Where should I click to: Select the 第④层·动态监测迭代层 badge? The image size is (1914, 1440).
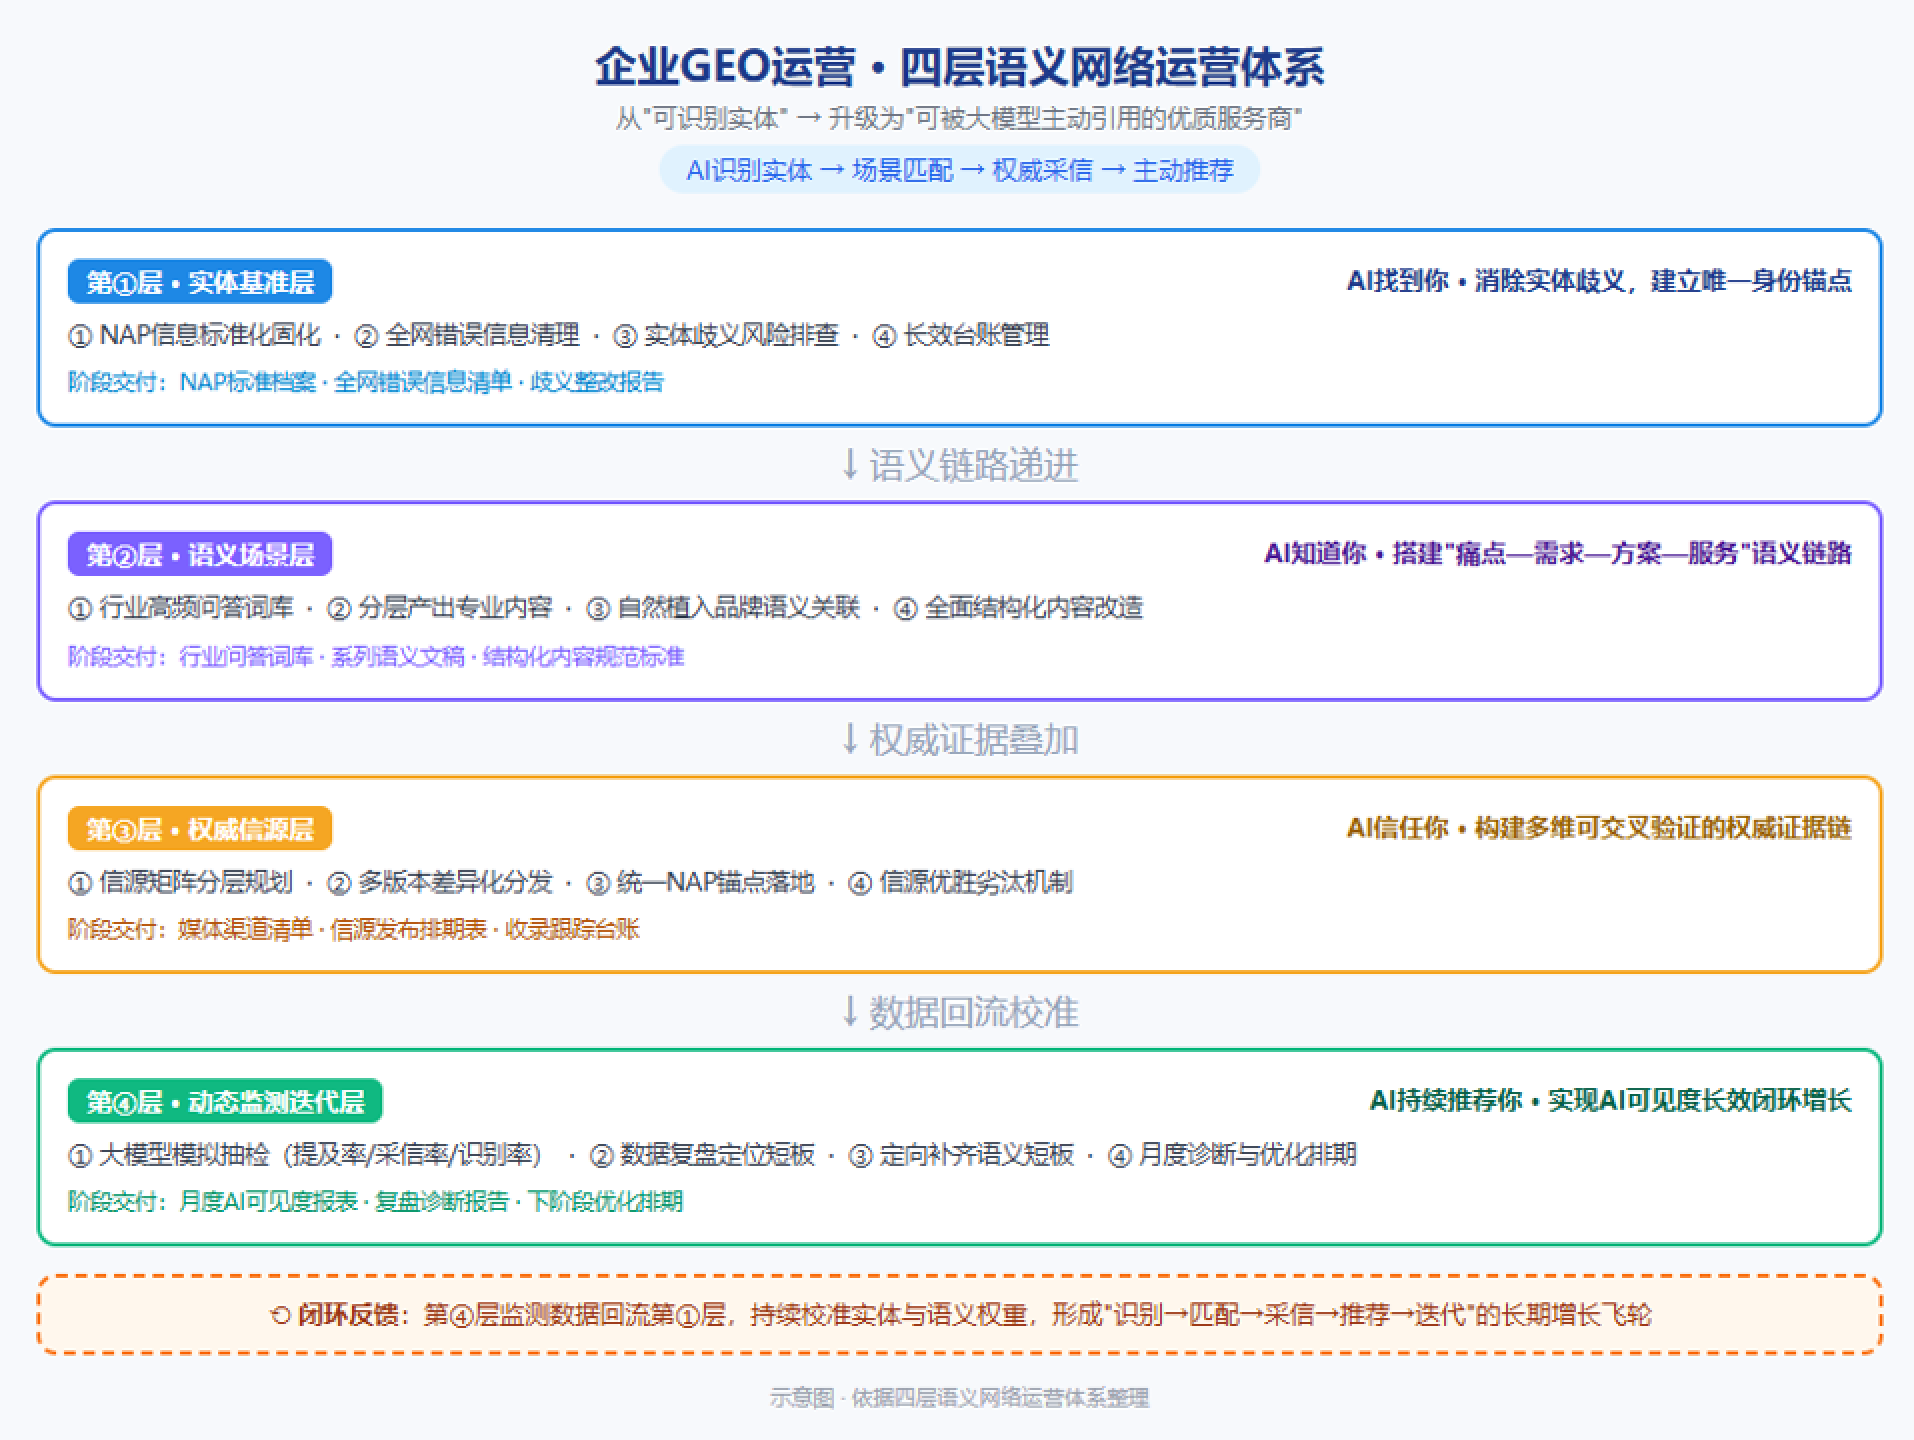[x=225, y=1101]
